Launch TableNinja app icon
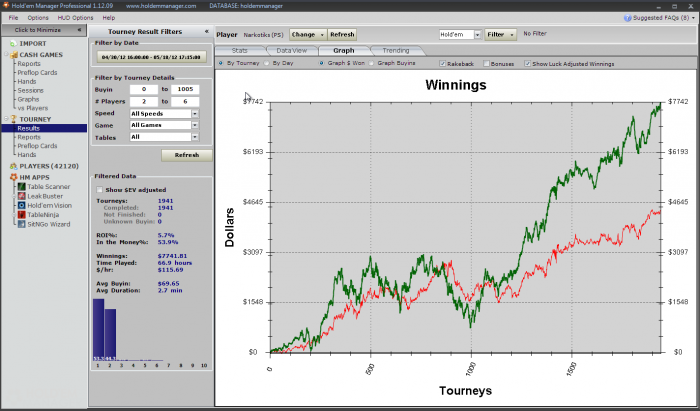This screenshot has height=411, width=700. point(21,215)
